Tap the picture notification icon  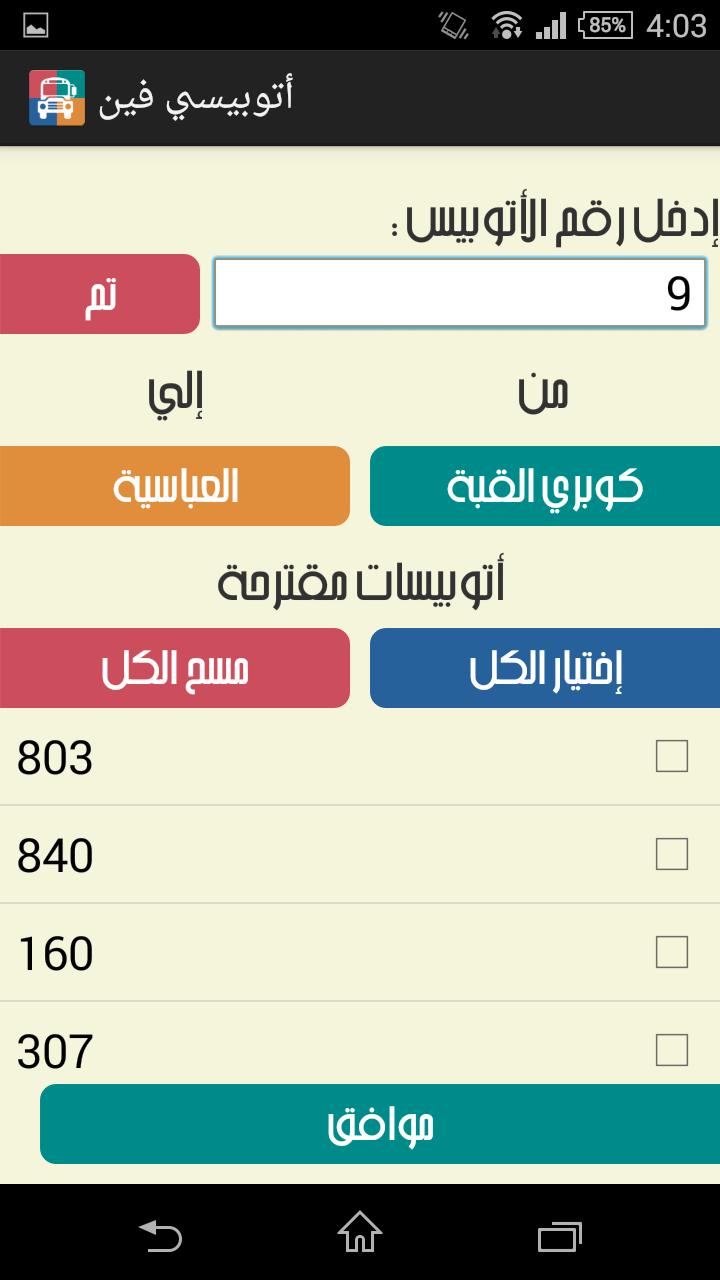click(x=36, y=26)
